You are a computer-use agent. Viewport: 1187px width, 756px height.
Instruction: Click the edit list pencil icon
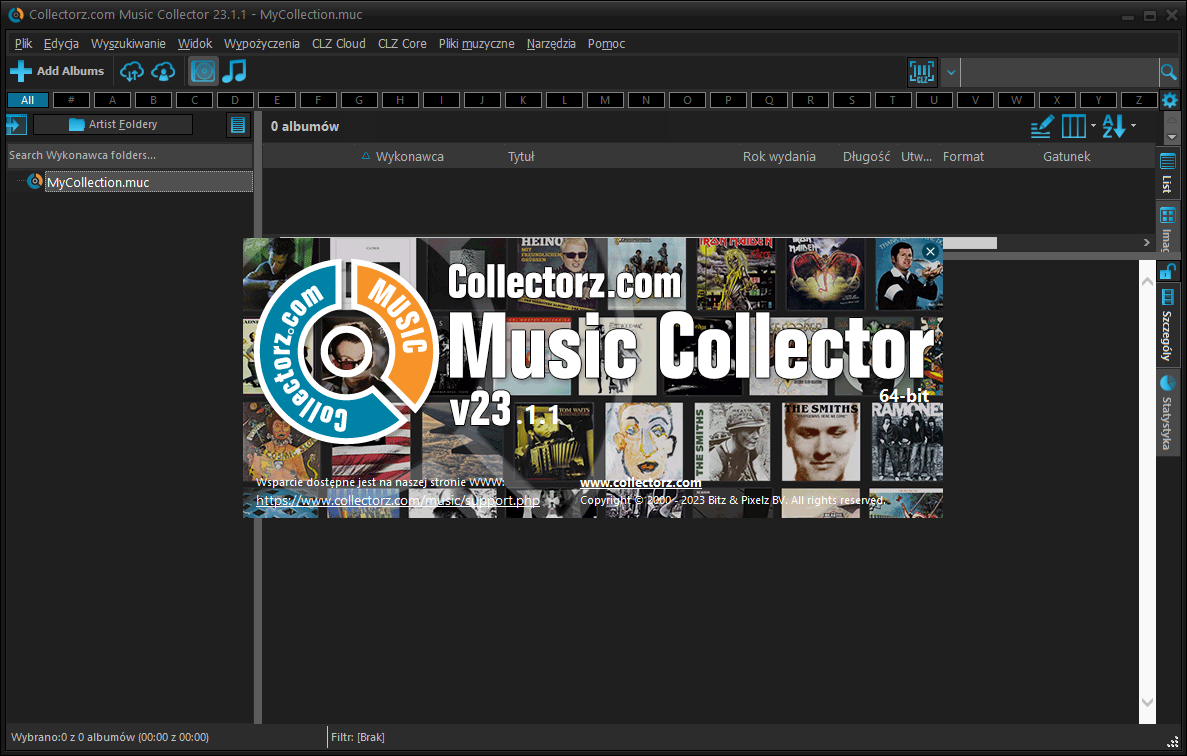coord(1042,126)
